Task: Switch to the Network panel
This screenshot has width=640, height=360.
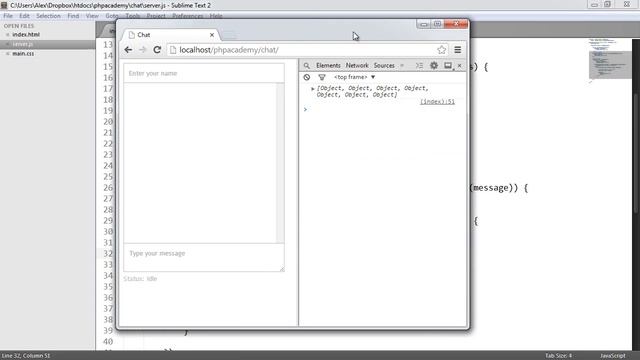Action: 357,66
